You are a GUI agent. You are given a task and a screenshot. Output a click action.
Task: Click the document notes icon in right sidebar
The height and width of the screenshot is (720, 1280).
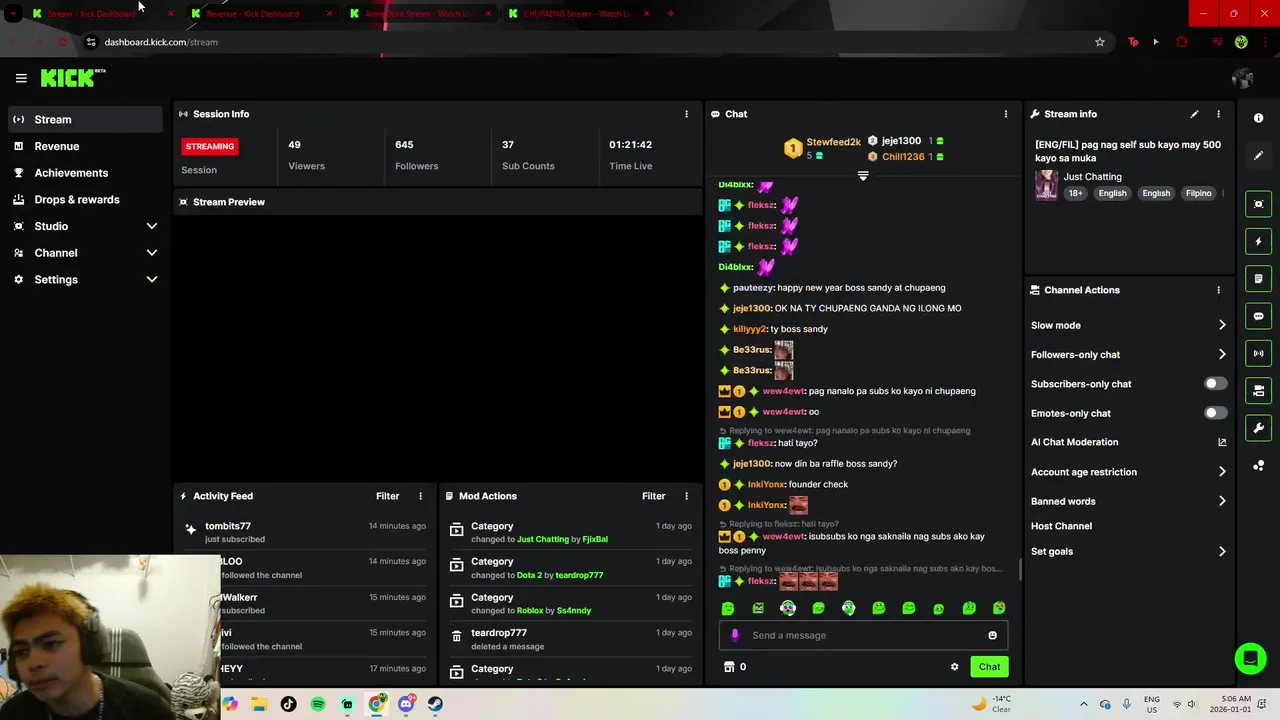point(1258,278)
